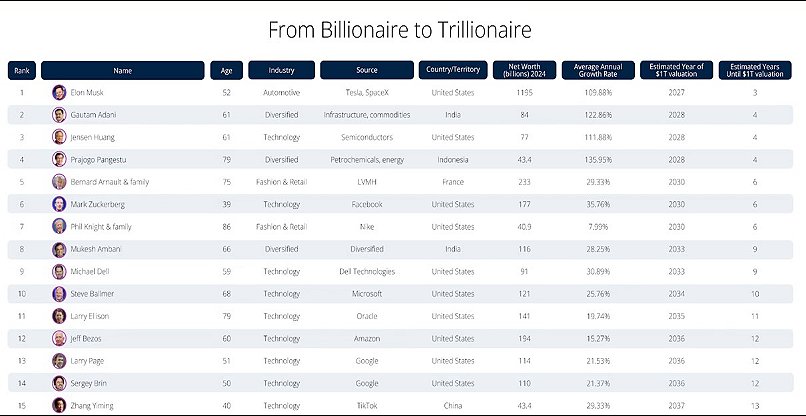Click Michael Dell's profile picture
Screen dimensions: 806x416
pyautogui.click(x=59, y=271)
